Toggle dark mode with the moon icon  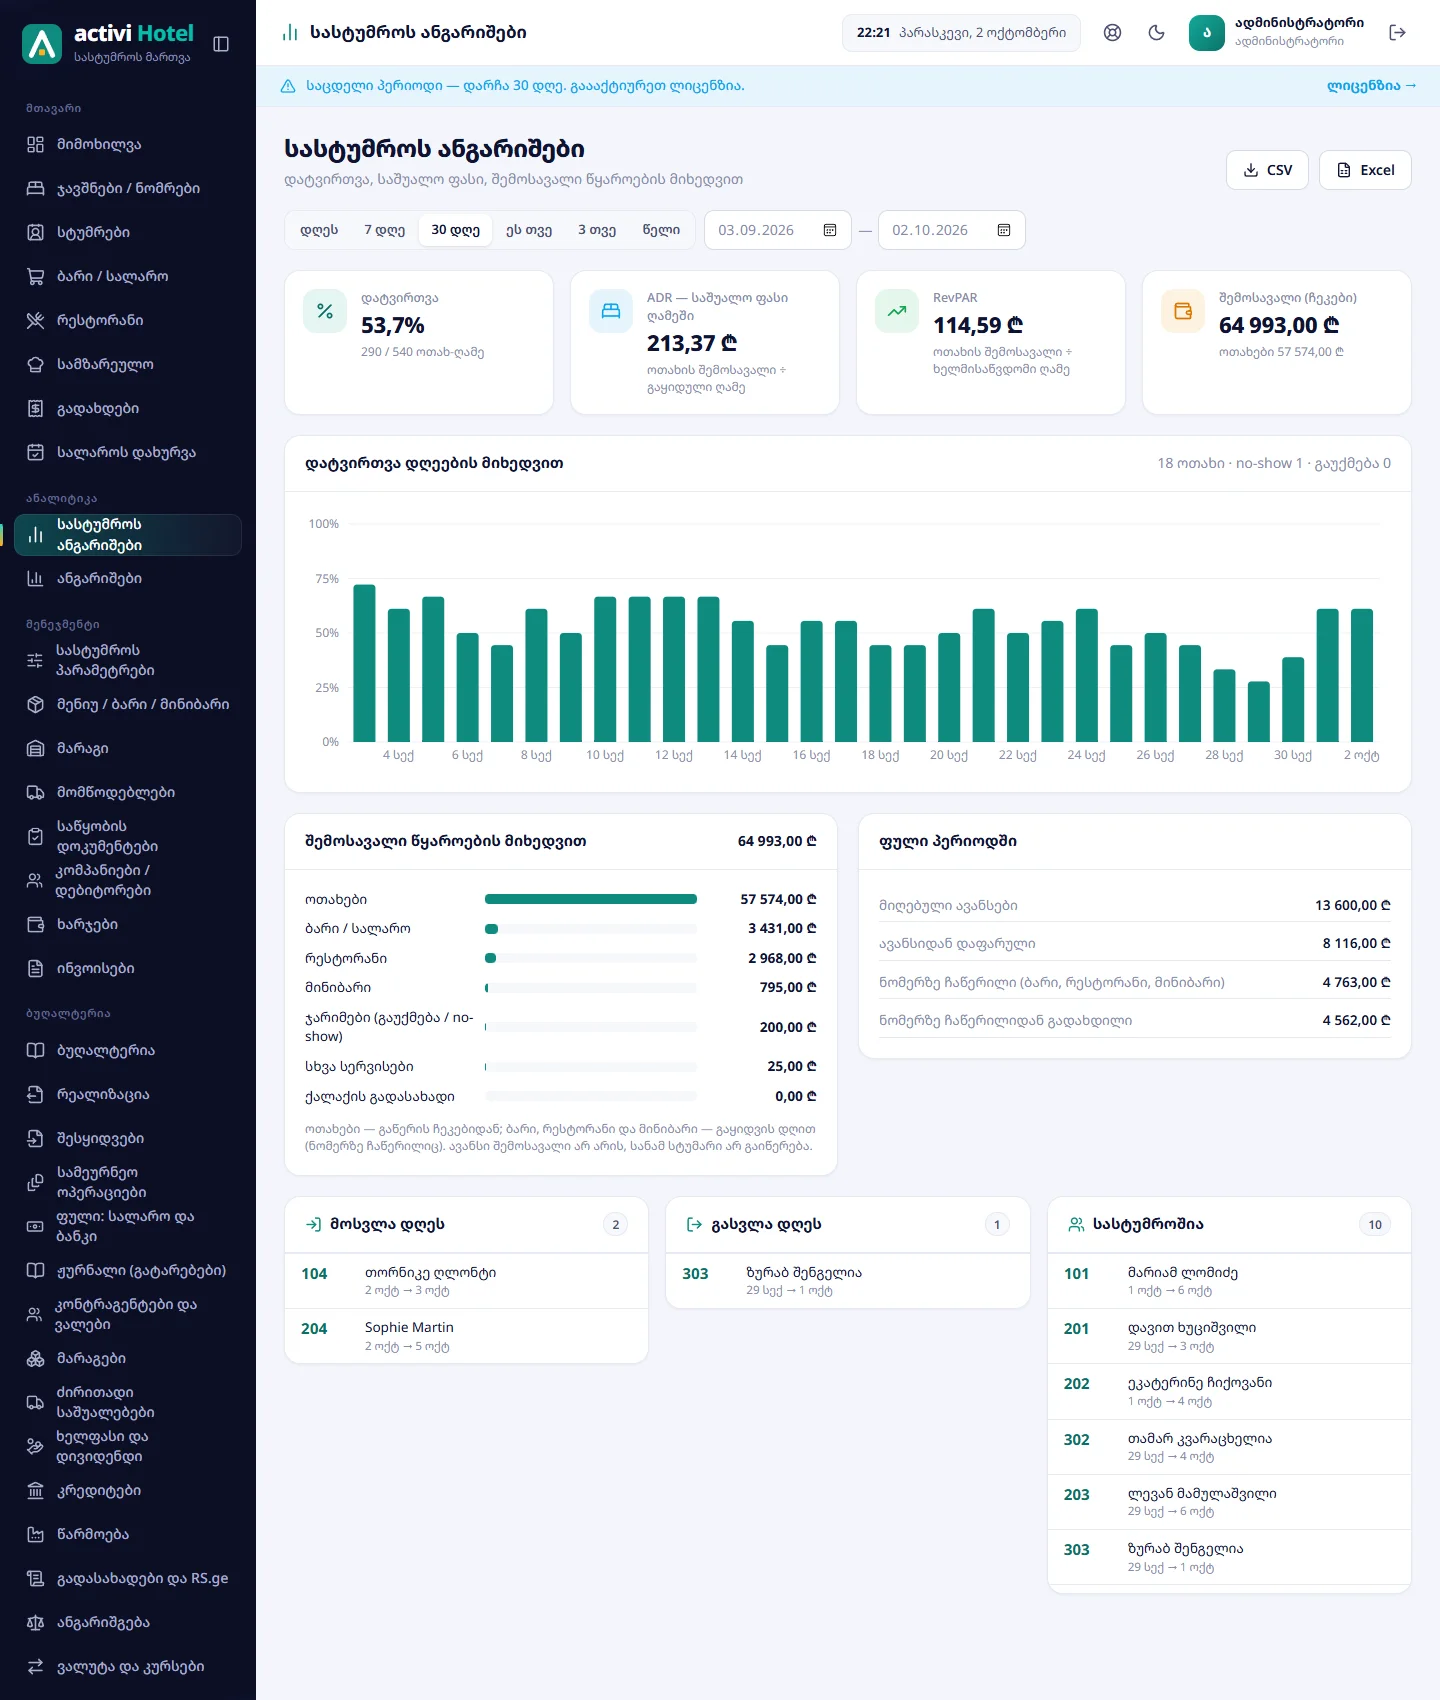tap(1156, 33)
